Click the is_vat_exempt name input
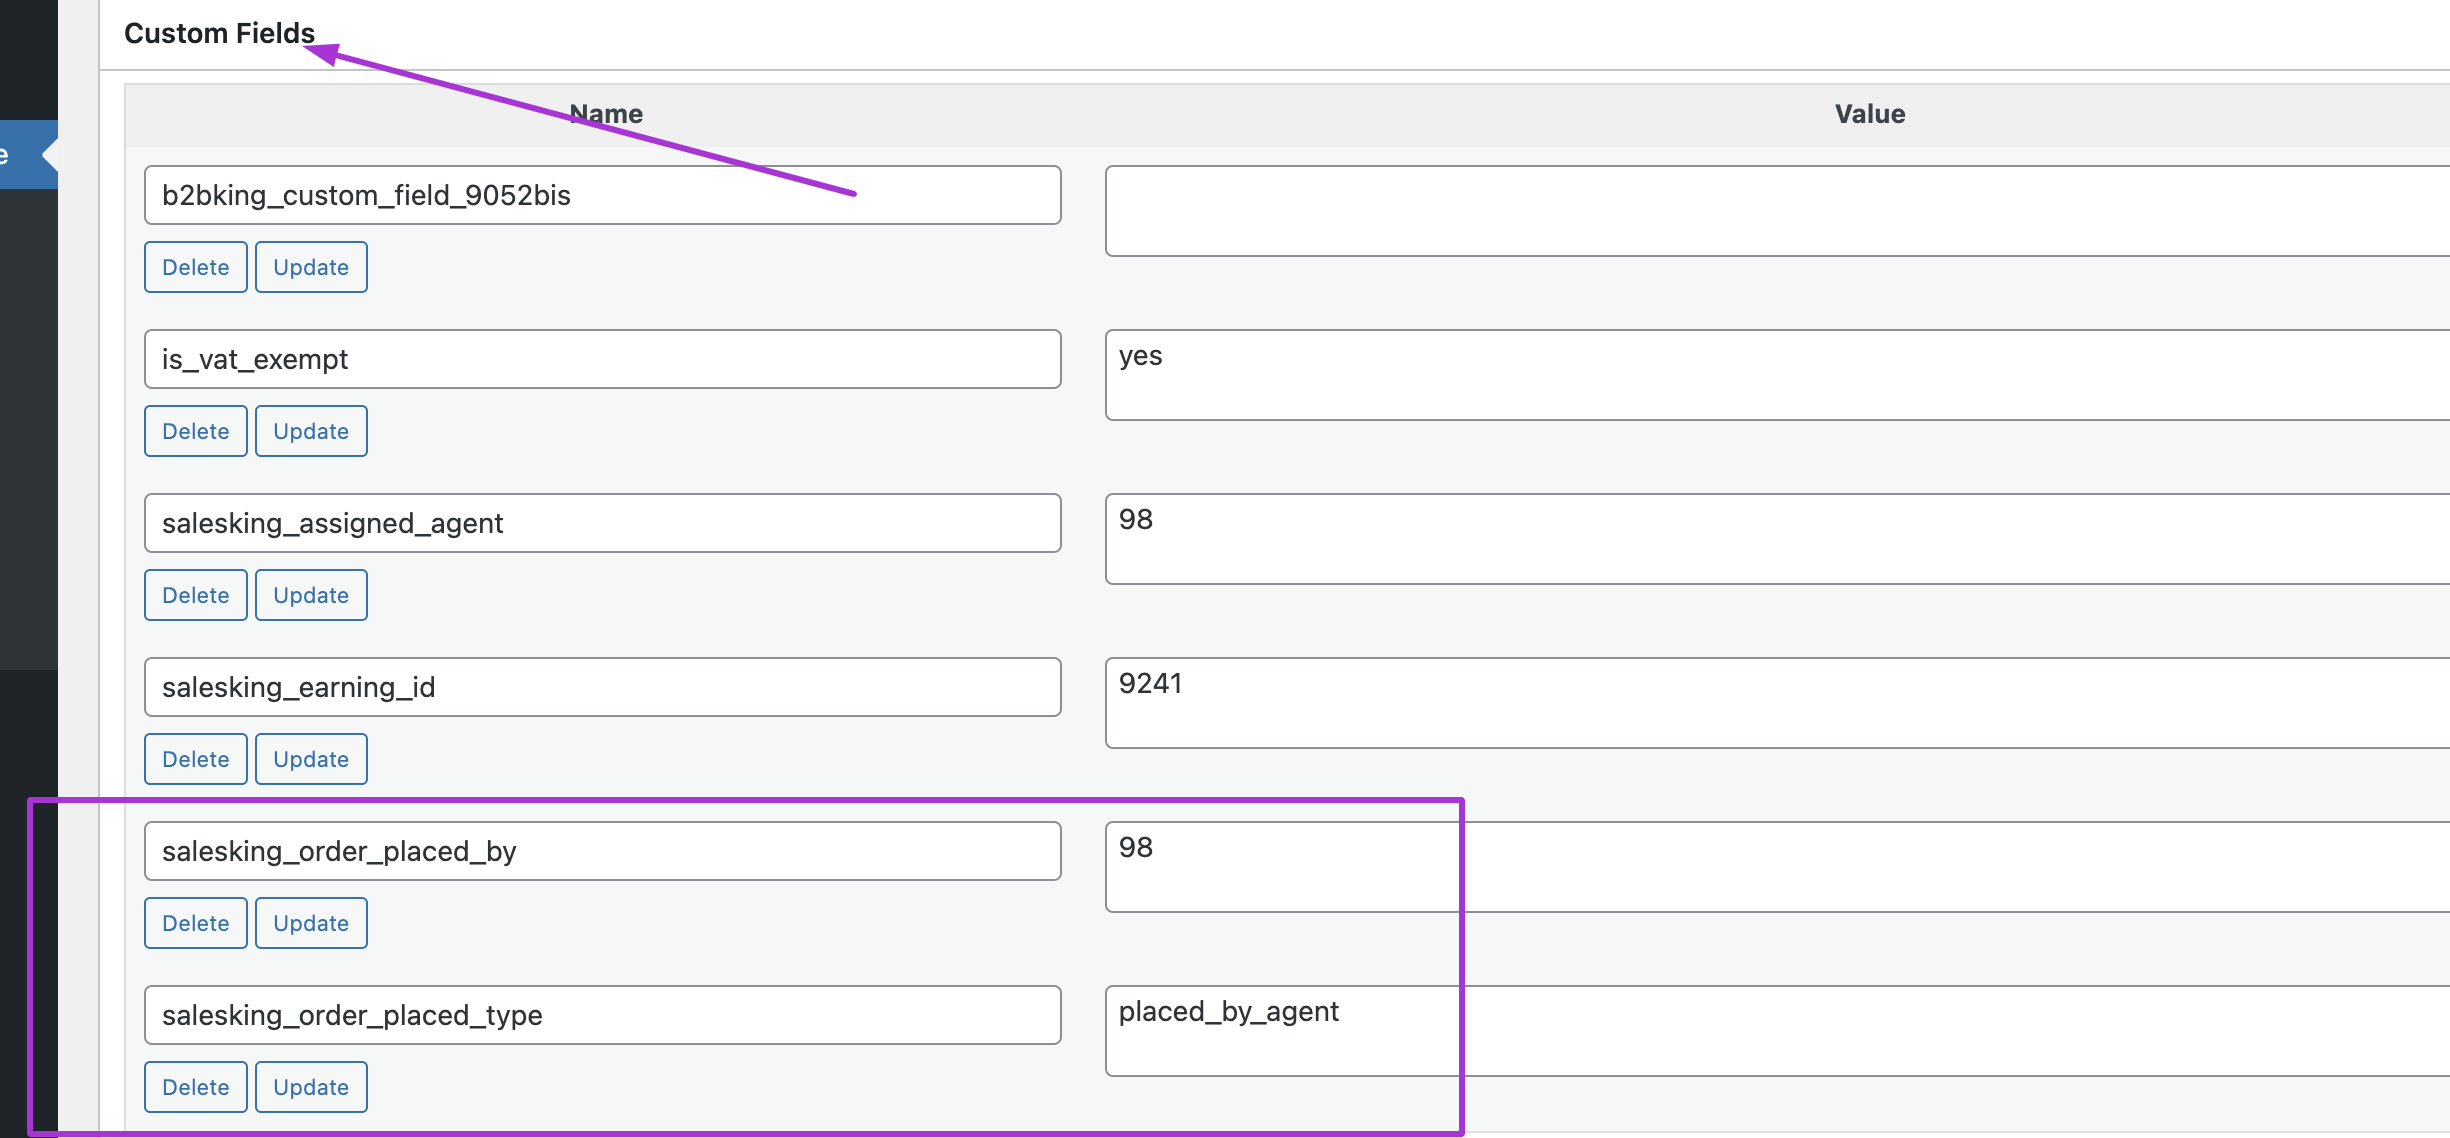 (603, 359)
